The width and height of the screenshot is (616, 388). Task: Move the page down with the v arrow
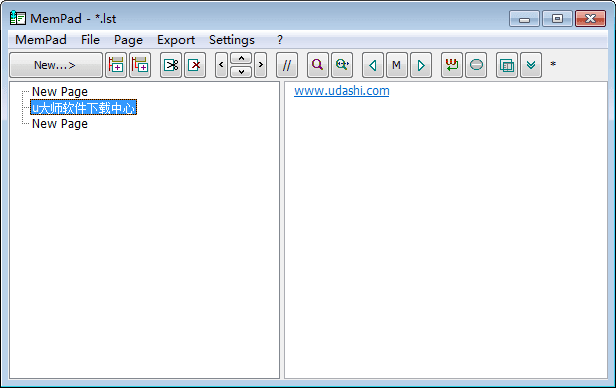pyautogui.click(x=241, y=71)
